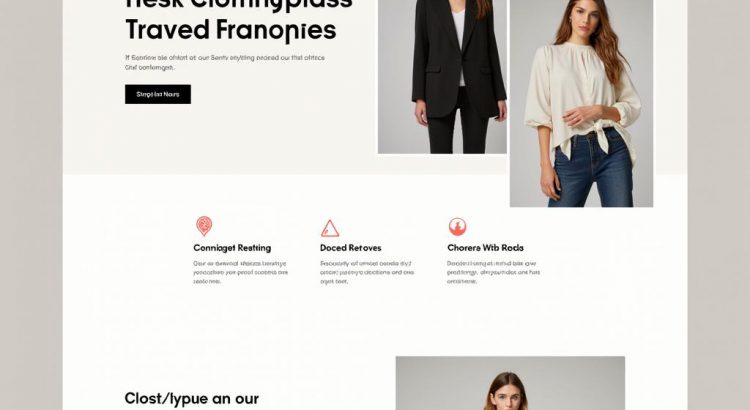This screenshot has width=750, height=410.
Task: Click the red circular flame icon
Action: (457, 227)
